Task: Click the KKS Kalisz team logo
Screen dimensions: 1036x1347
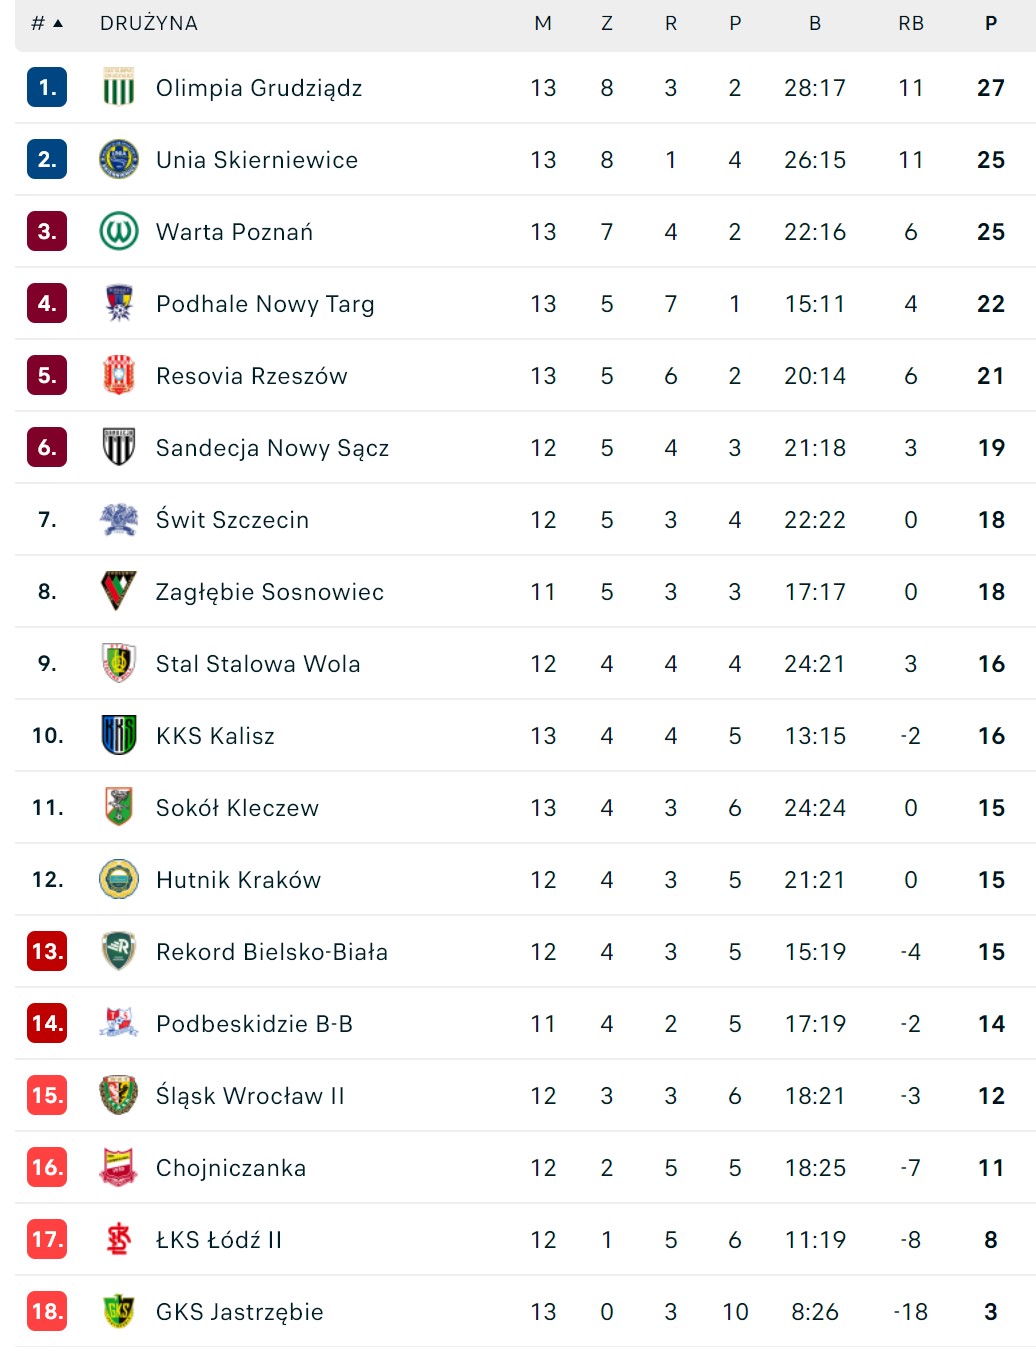Action: (x=118, y=736)
